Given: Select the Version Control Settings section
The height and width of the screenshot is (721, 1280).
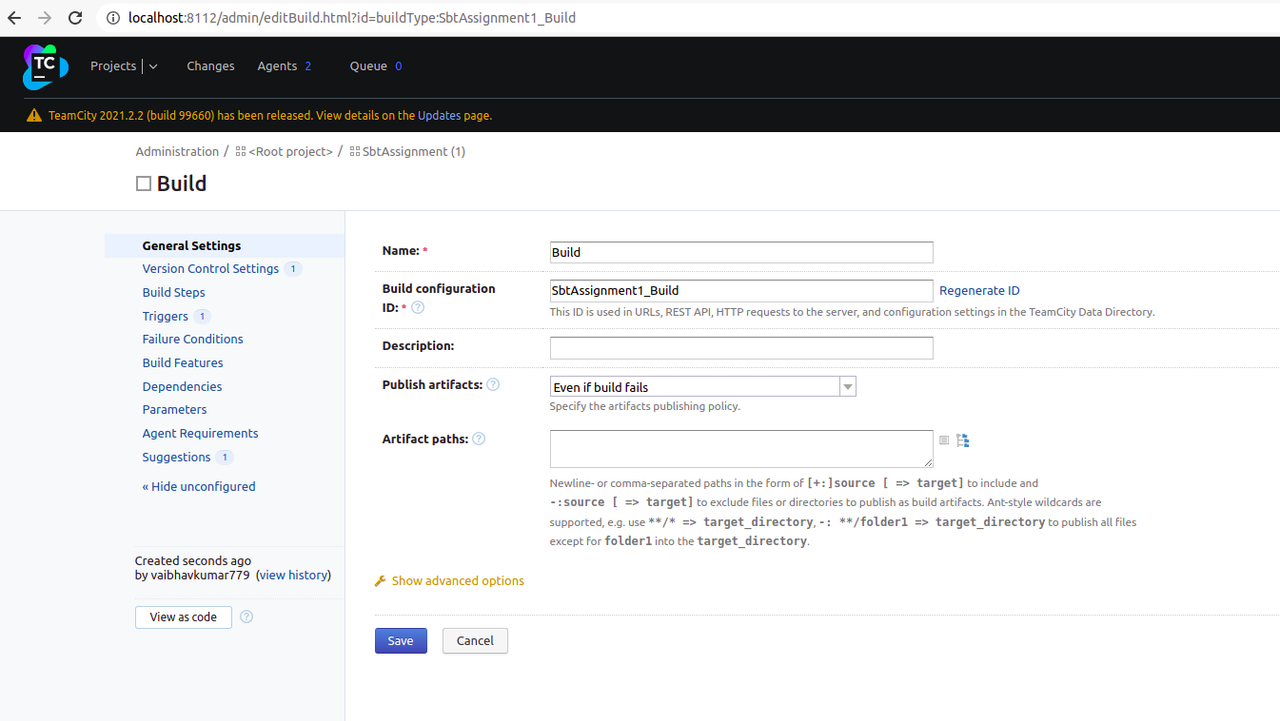Looking at the screenshot, I should 208,268.
